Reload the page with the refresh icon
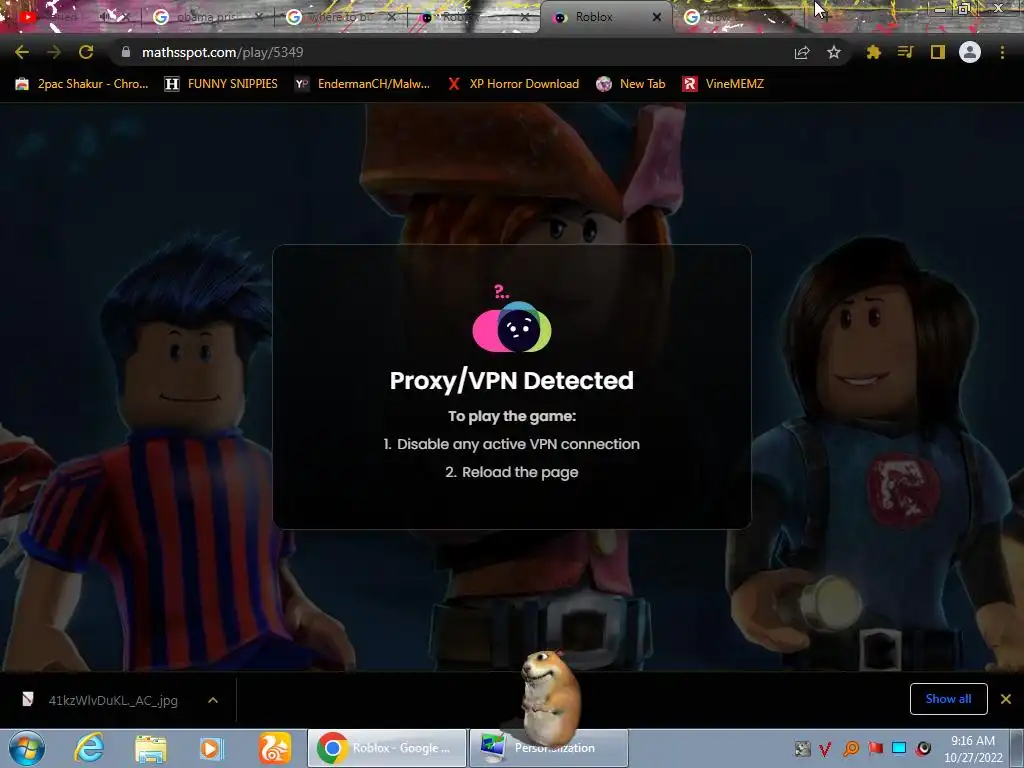The height and width of the screenshot is (768, 1024). coord(86,52)
